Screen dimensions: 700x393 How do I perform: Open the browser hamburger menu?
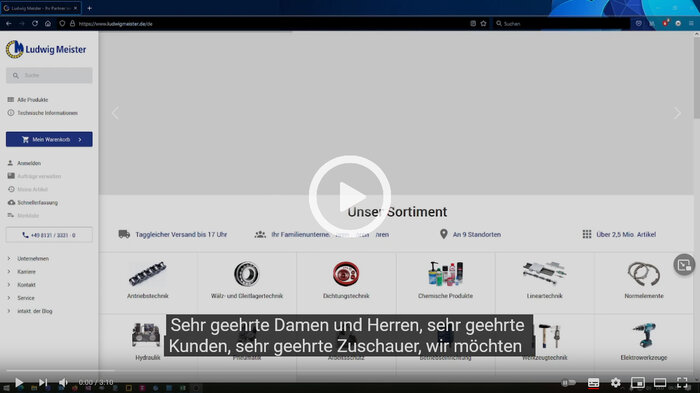pyautogui.click(x=691, y=24)
